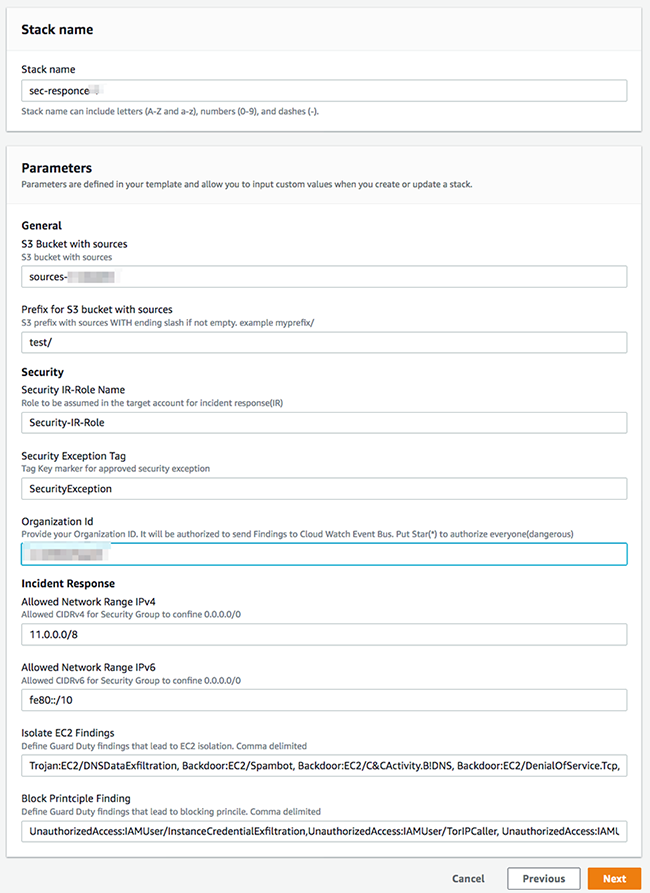Screen dimensions: 650x893
Task: Cancel the stack creation
Action: pos(467,878)
